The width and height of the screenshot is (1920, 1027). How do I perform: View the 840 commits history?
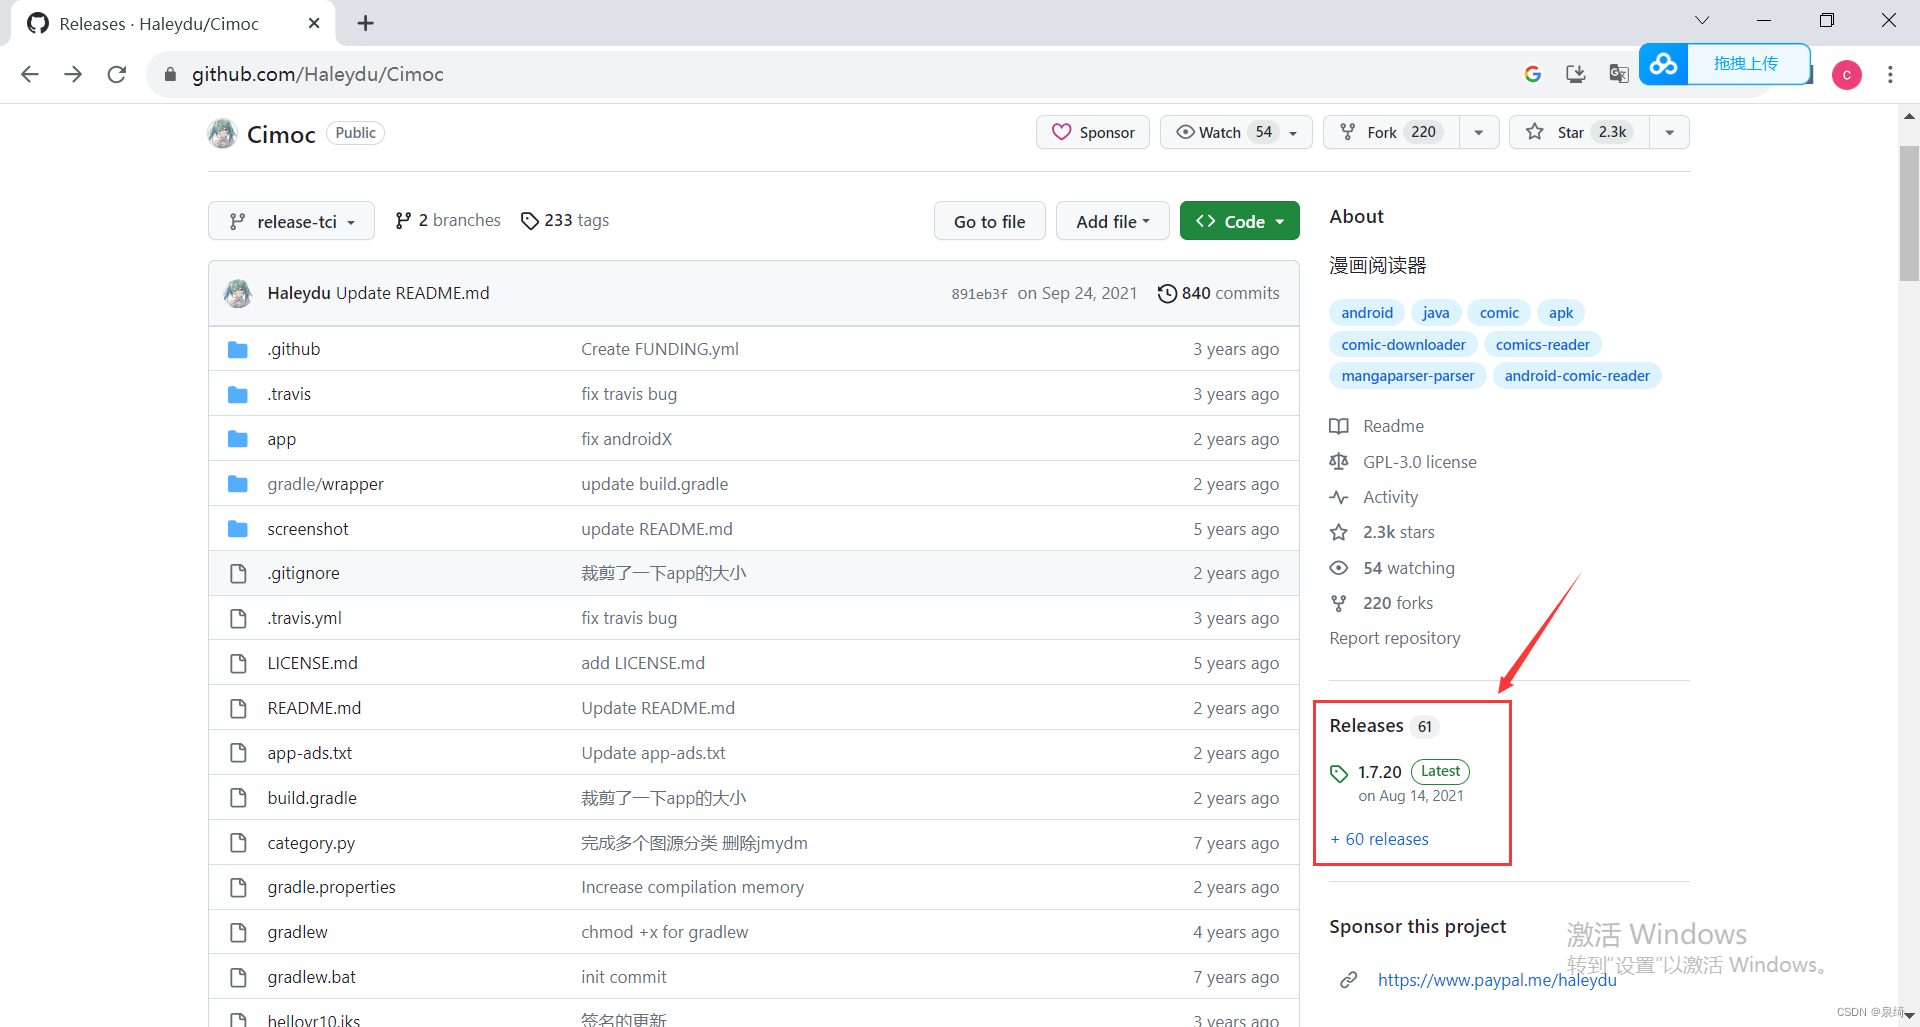(1218, 293)
